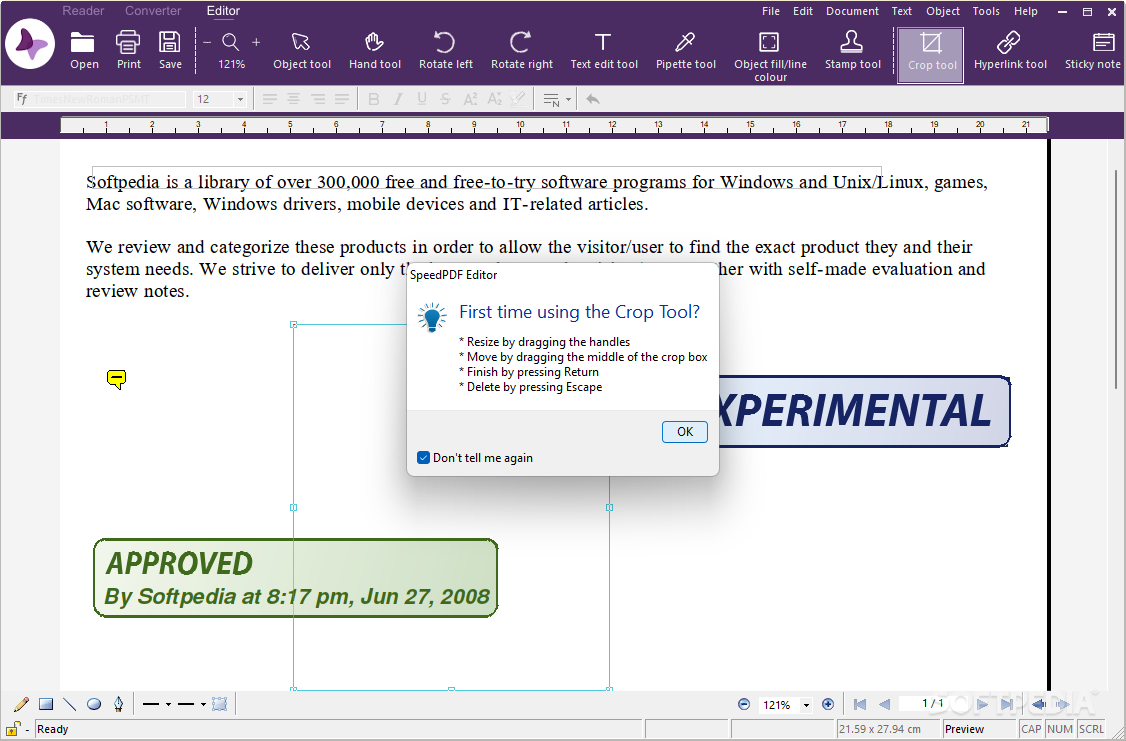Open the first line style dropdown arrow
The image size is (1126, 741).
click(168, 704)
